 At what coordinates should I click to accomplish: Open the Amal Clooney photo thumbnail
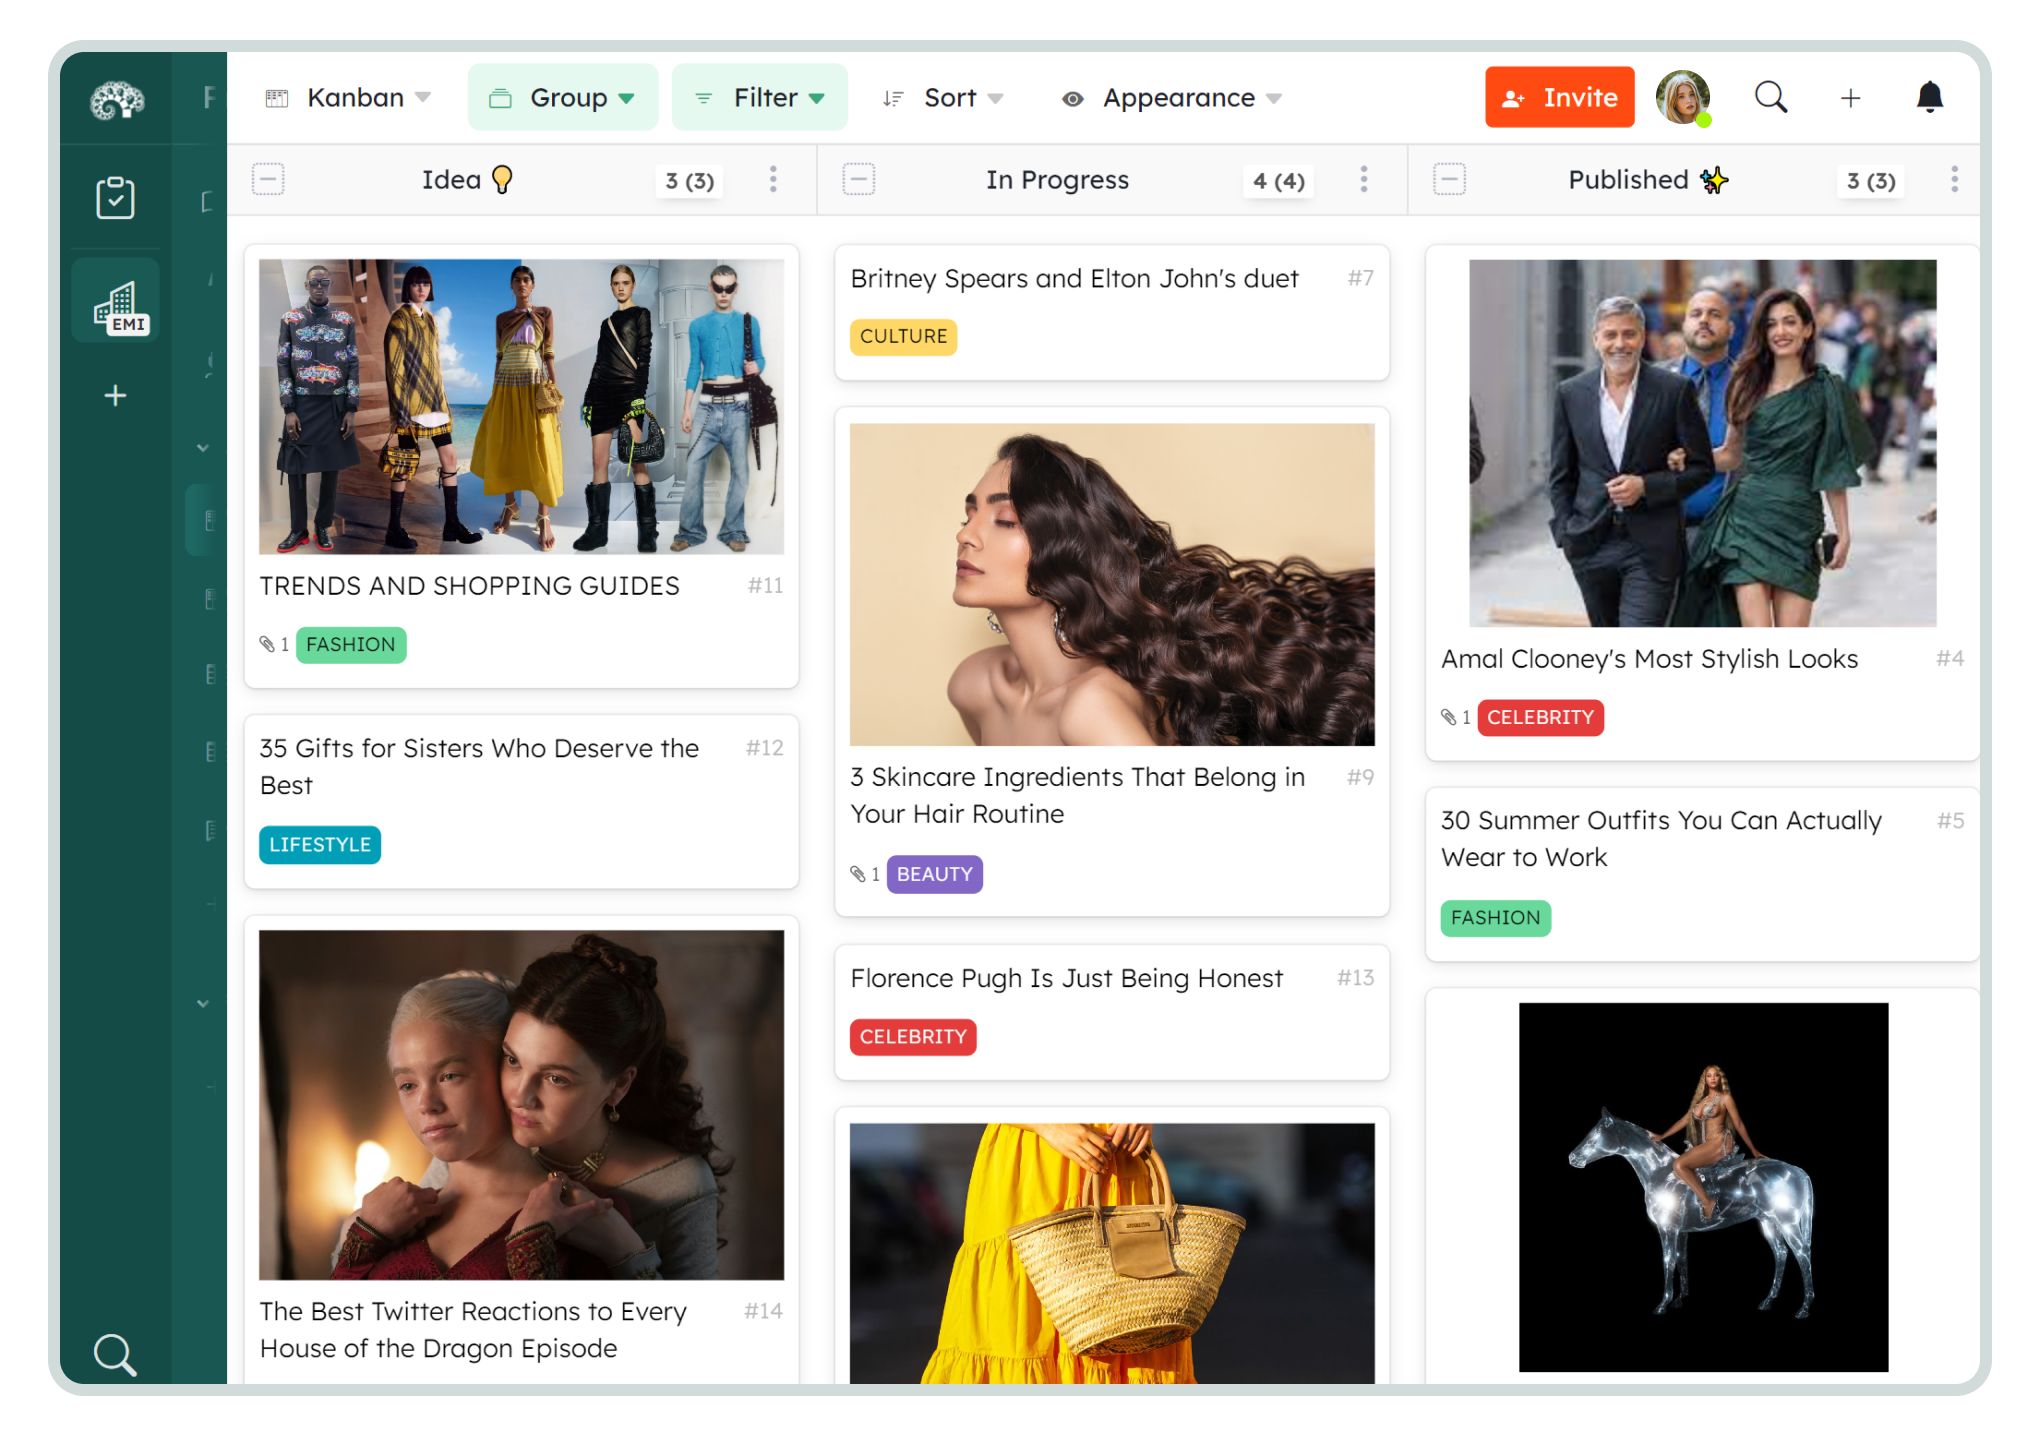coord(1702,443)
